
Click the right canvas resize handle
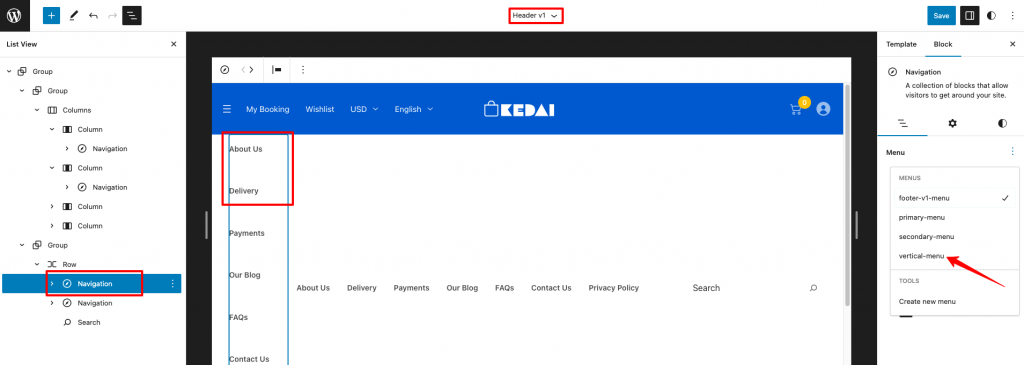click(x=857, y=224)
